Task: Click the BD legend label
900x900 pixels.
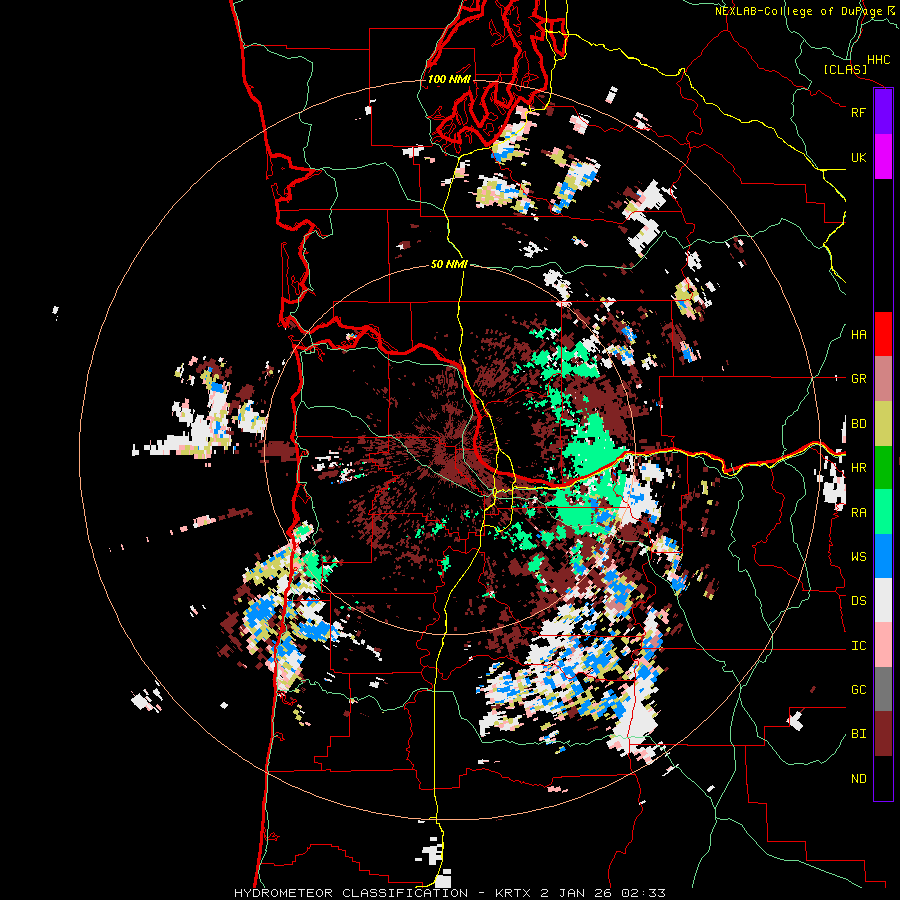Action: coord(858,424)
